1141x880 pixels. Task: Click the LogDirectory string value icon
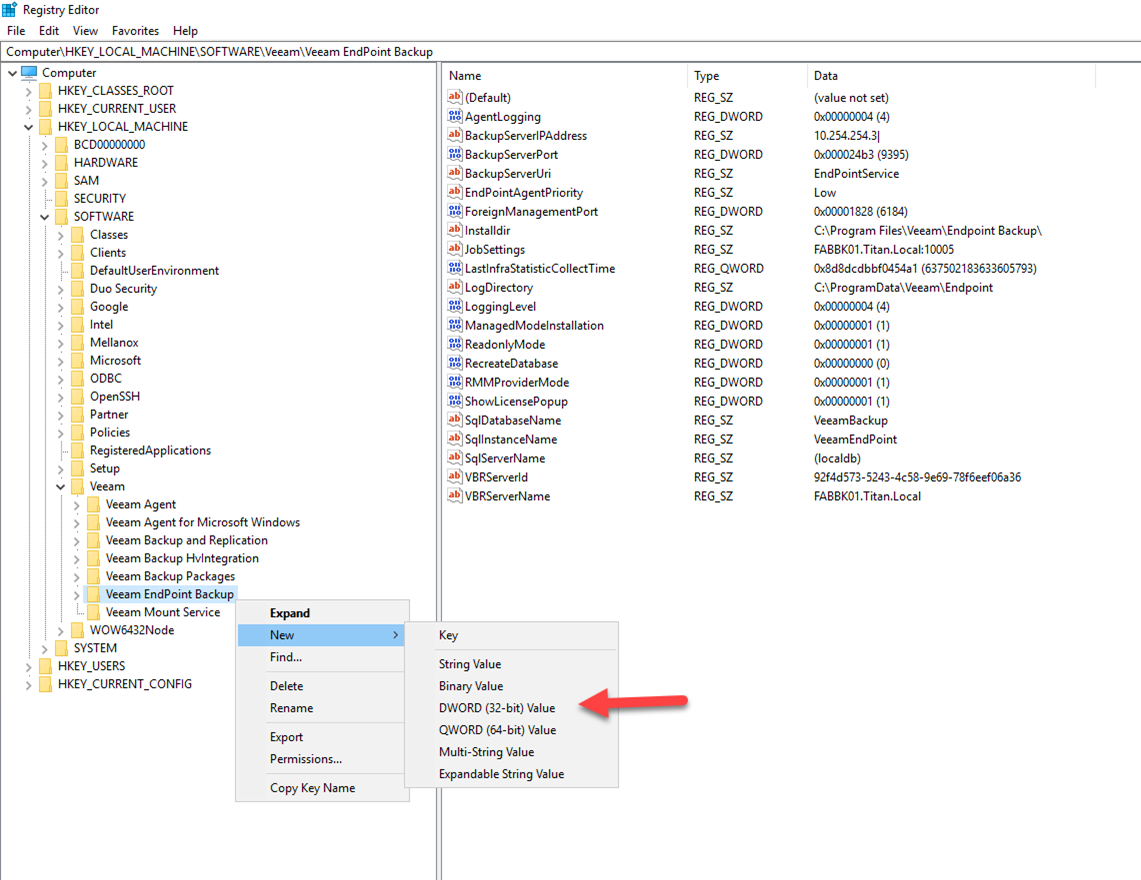(x=455, y=288)
